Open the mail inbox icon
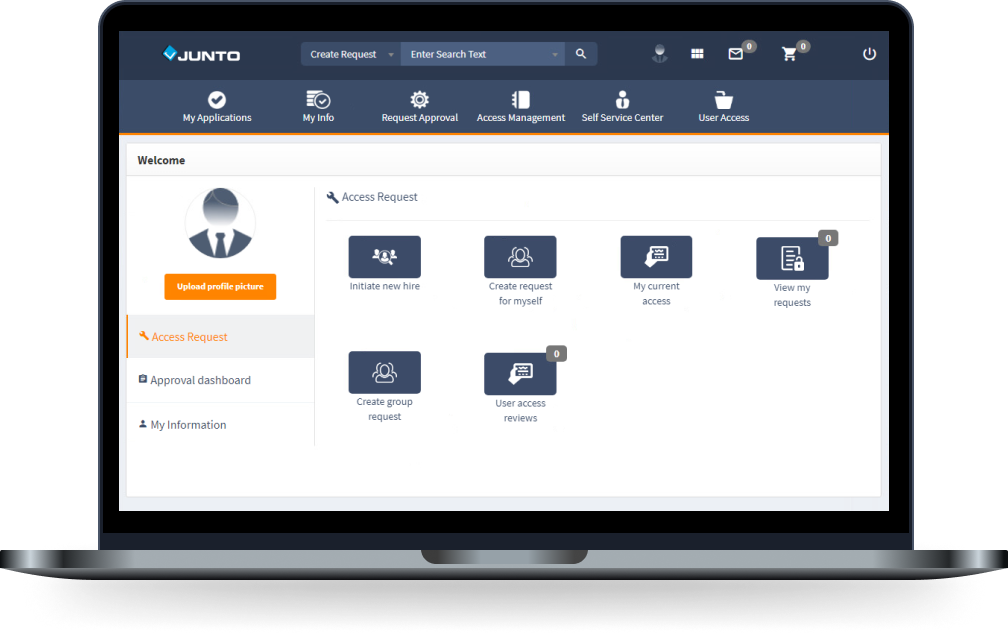Image resolution: width=1008 pixels, height=635 pixels. click(735, 55)
